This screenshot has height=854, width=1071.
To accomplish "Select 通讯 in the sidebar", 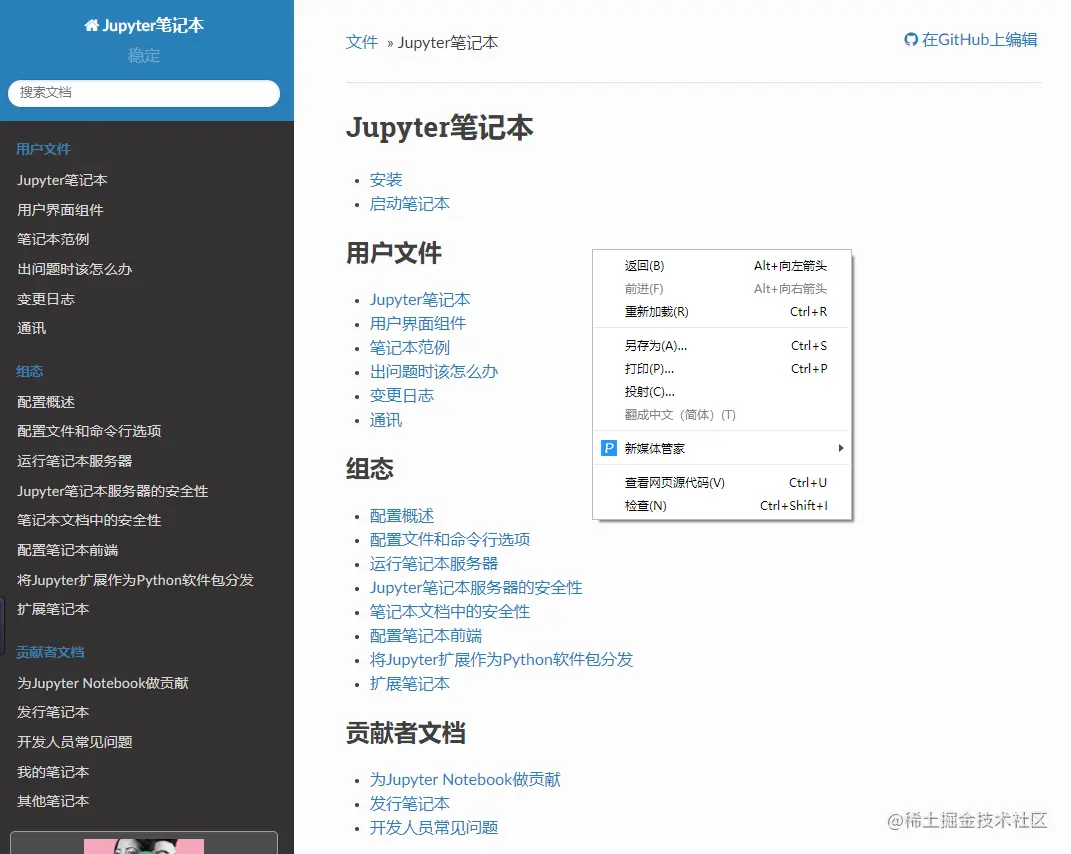I will point(147,329).
